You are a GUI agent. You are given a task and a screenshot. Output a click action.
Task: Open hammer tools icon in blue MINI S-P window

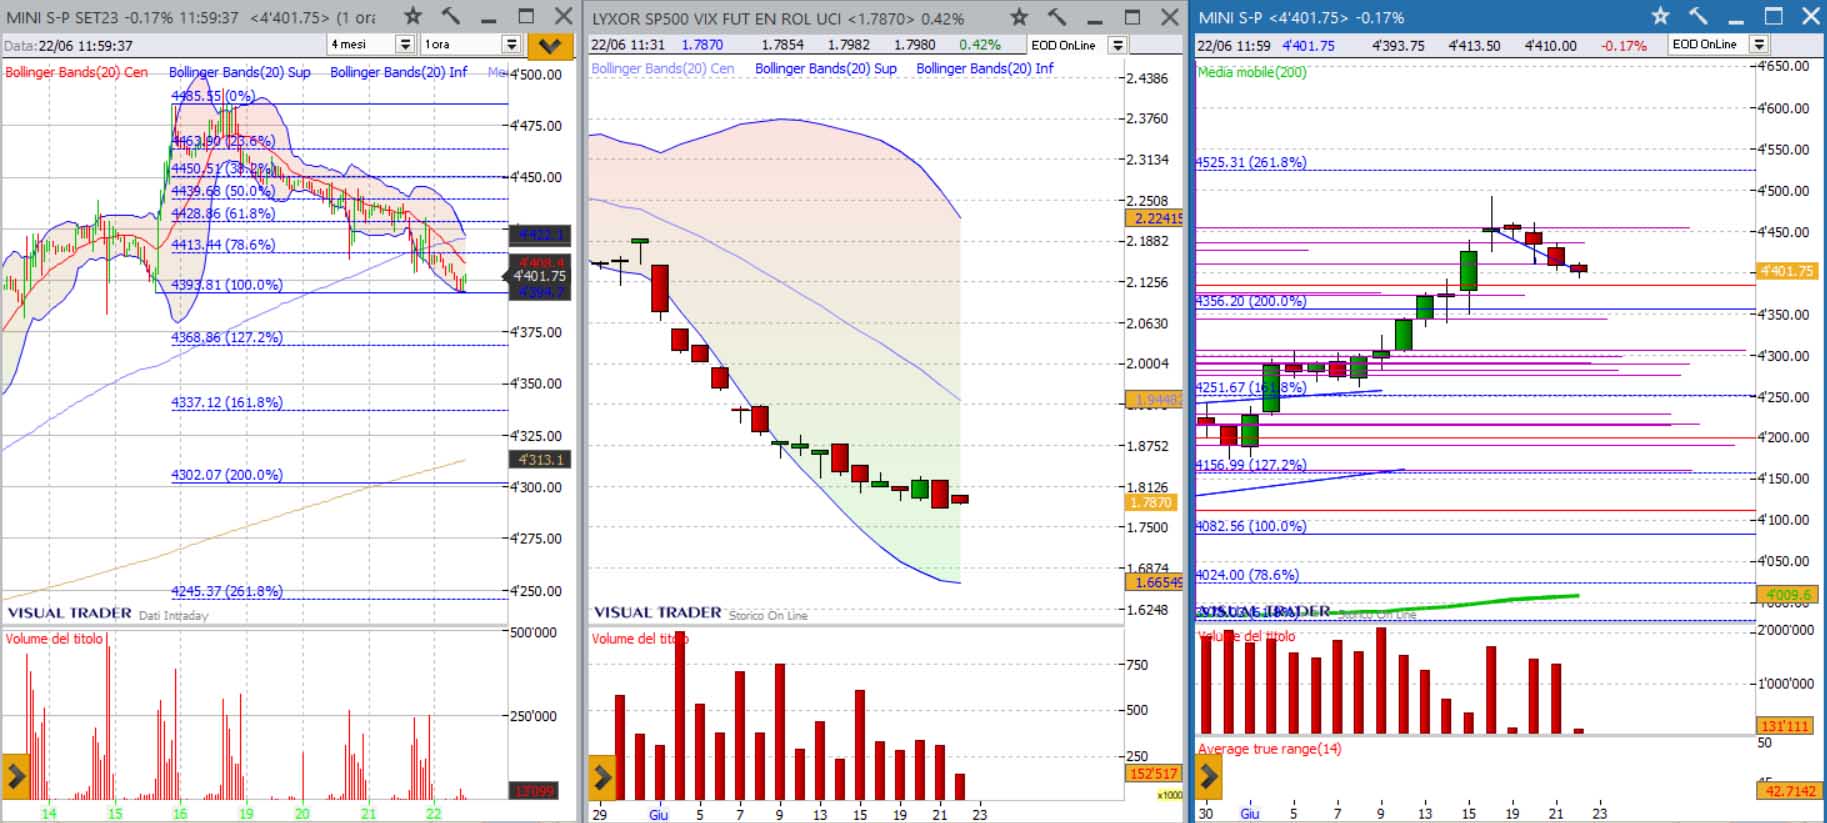(1698, 16)
